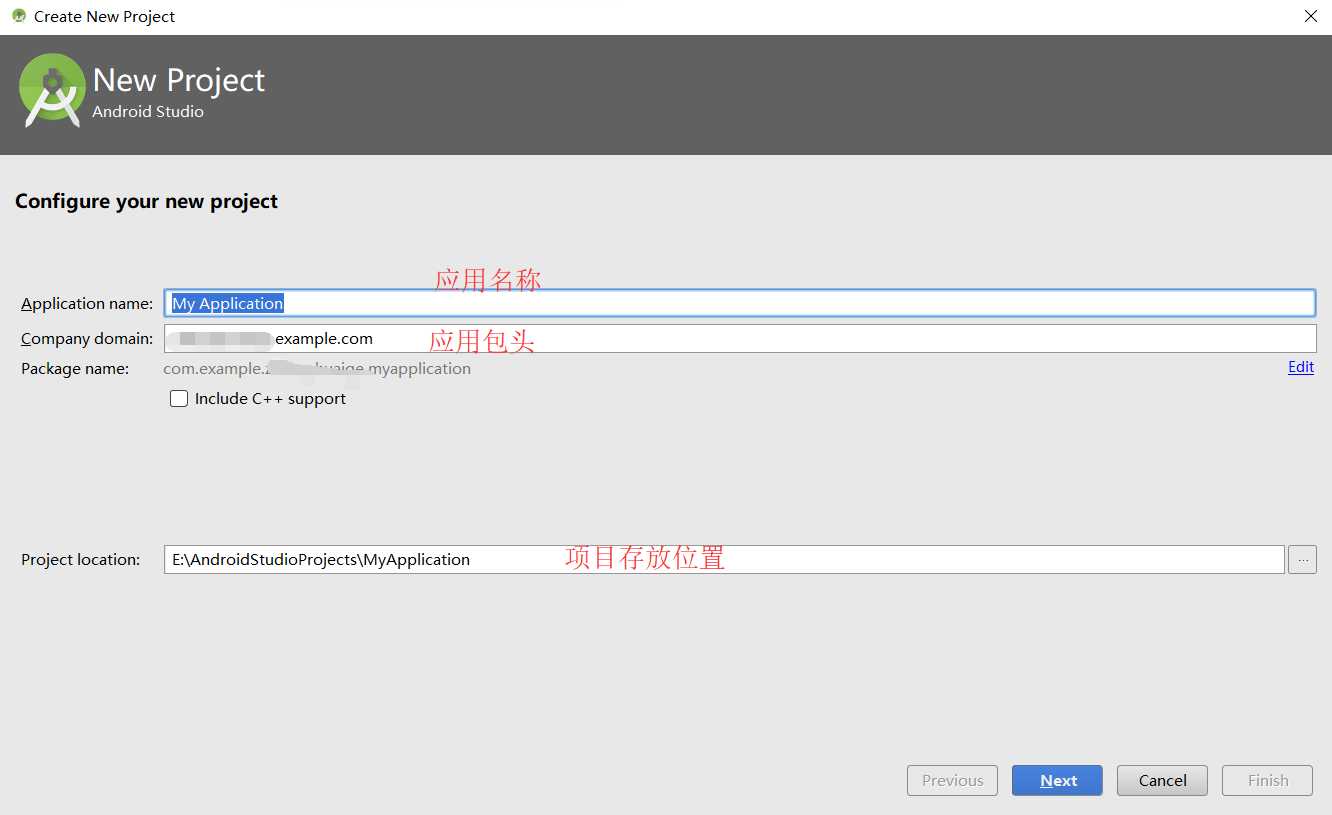Click the disabled Finish button

1268,780
